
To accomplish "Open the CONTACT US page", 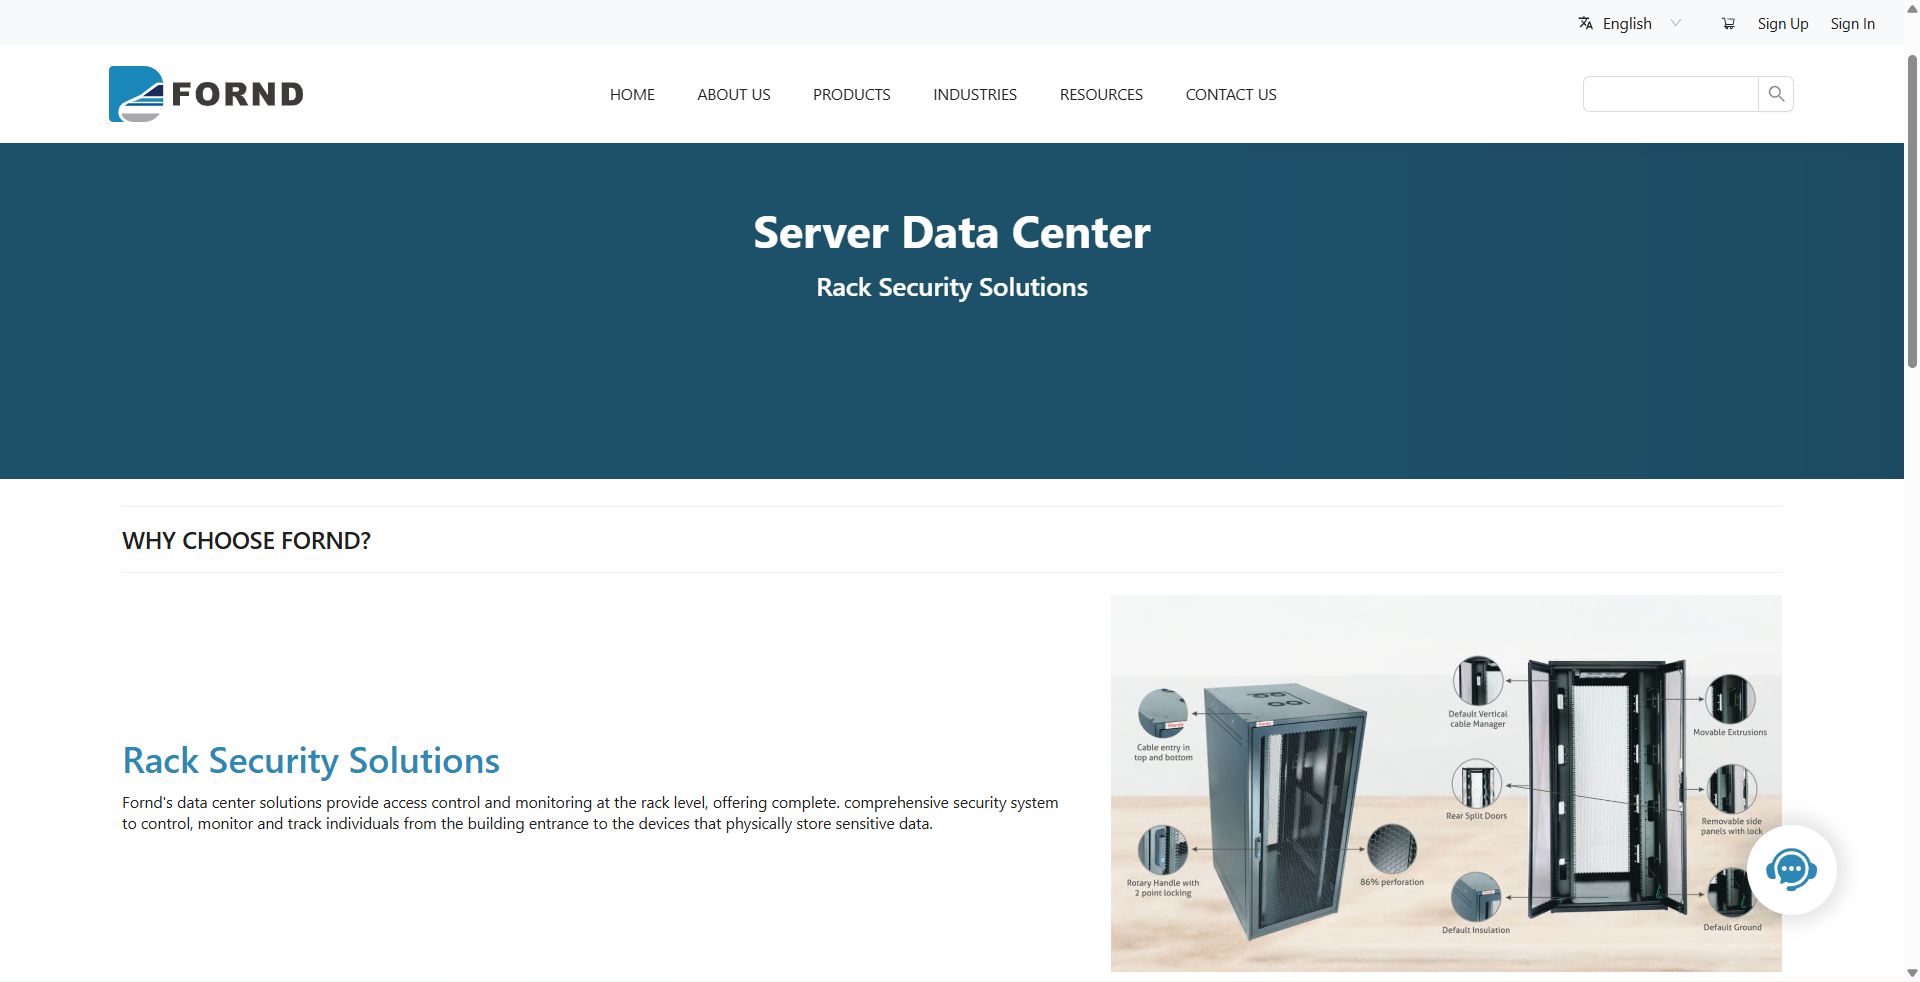I will pyautogui.click(x=1231, y=94).
